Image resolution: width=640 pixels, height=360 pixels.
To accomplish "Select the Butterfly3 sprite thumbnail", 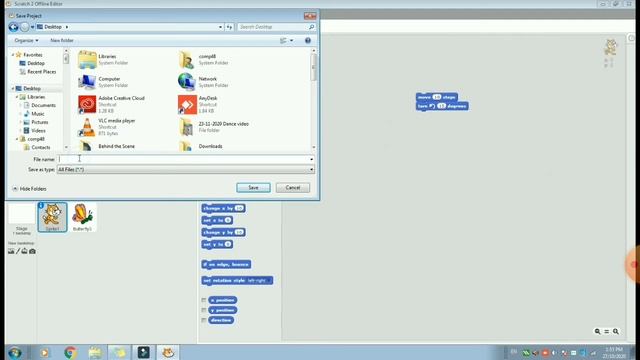I will 82,217.
